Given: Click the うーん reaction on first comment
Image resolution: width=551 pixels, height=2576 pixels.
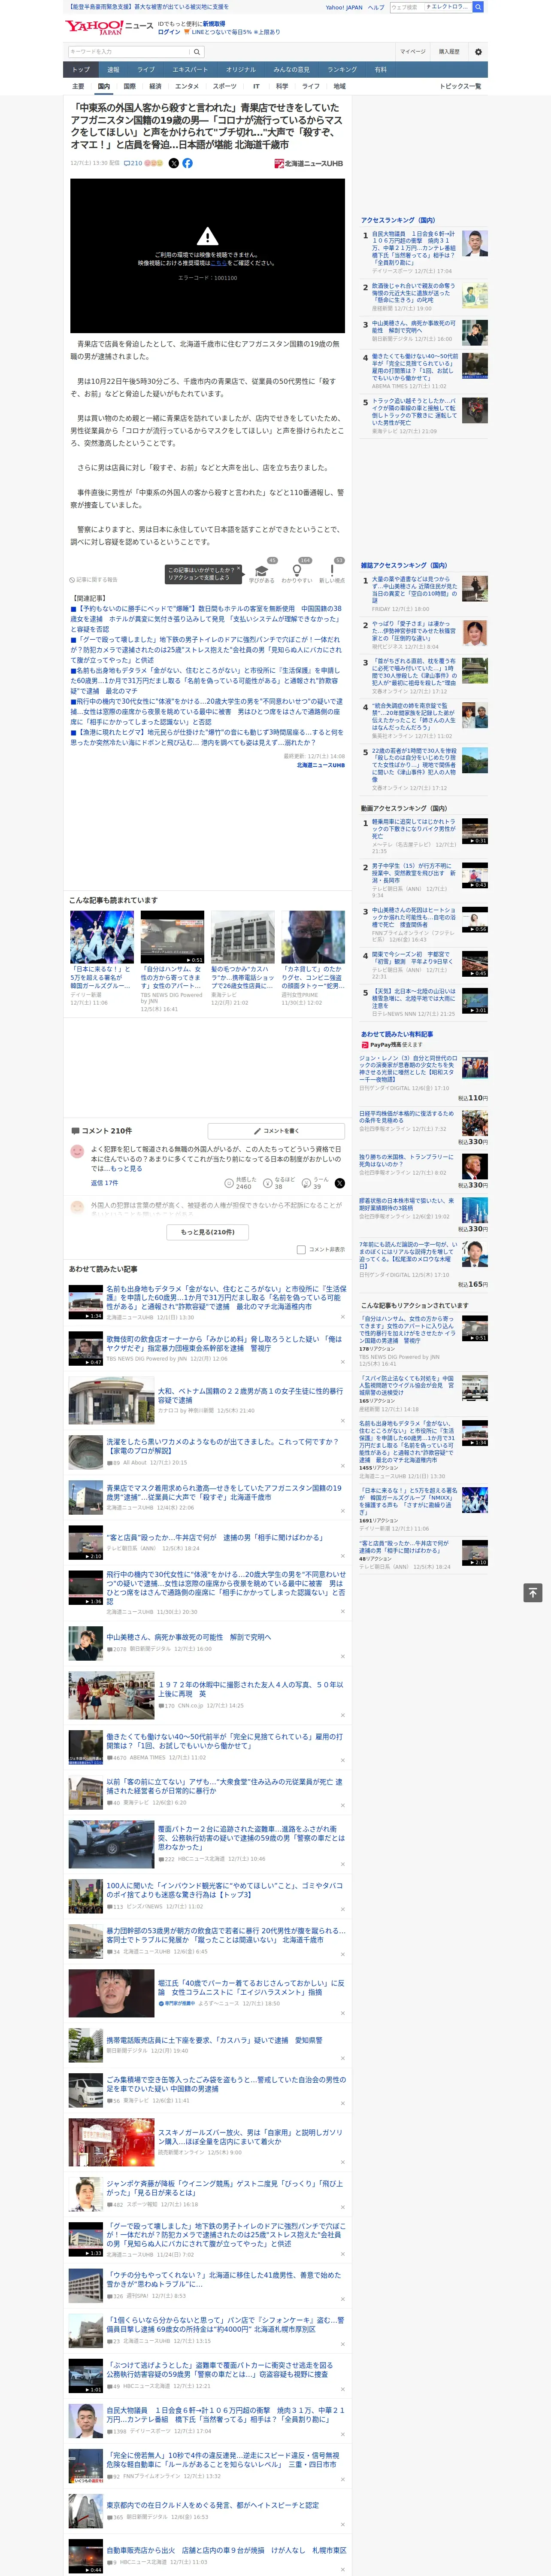Looking at the screenshot, I should click(316, 1183).
